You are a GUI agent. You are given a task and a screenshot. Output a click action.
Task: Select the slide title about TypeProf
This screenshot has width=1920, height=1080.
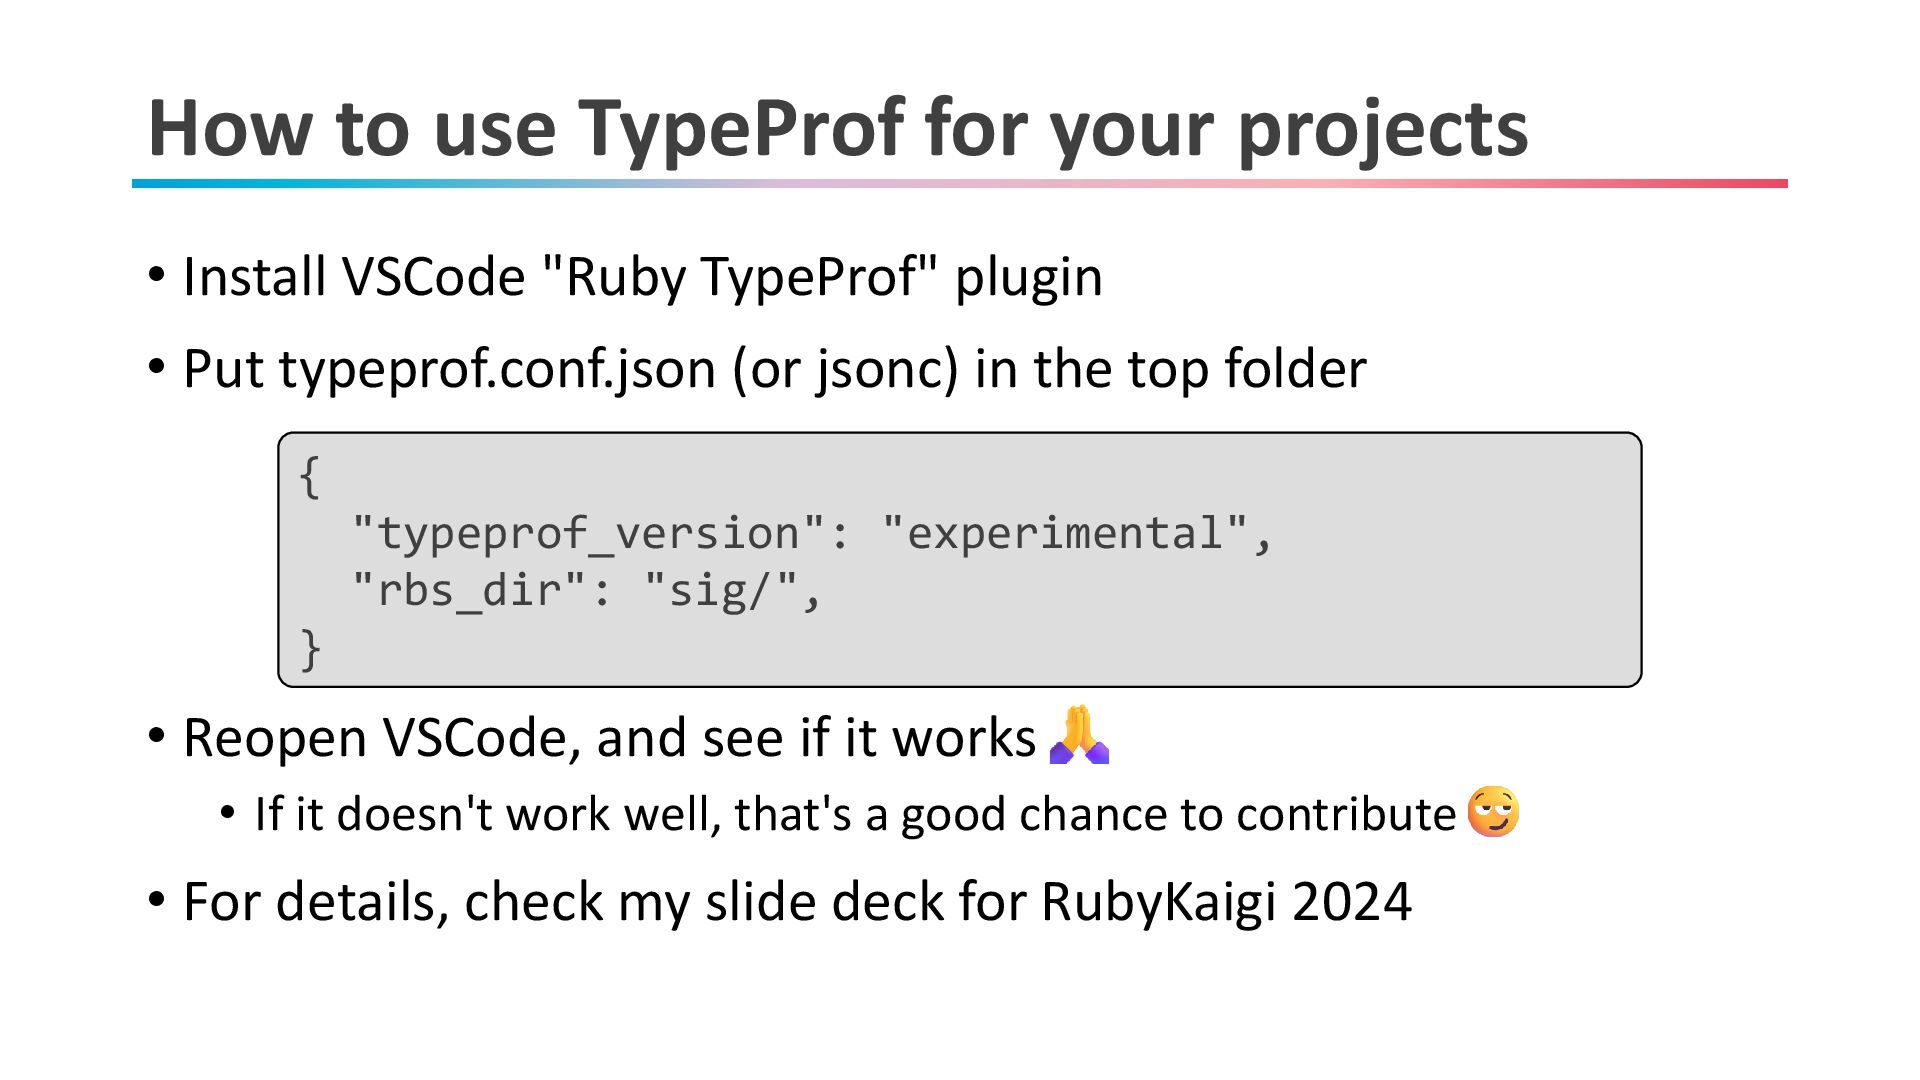[838, 128]
